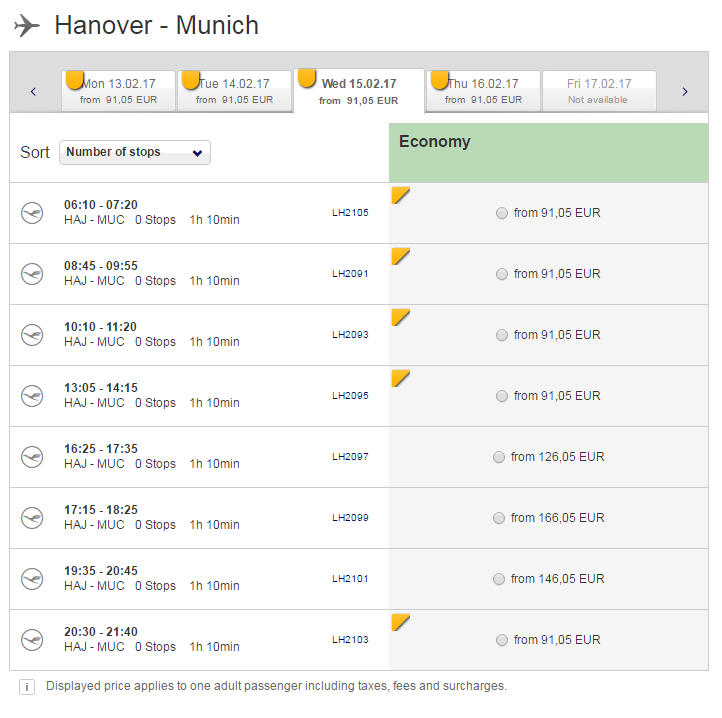Show earlier dates with the left arrow

[x=33, y=92]
